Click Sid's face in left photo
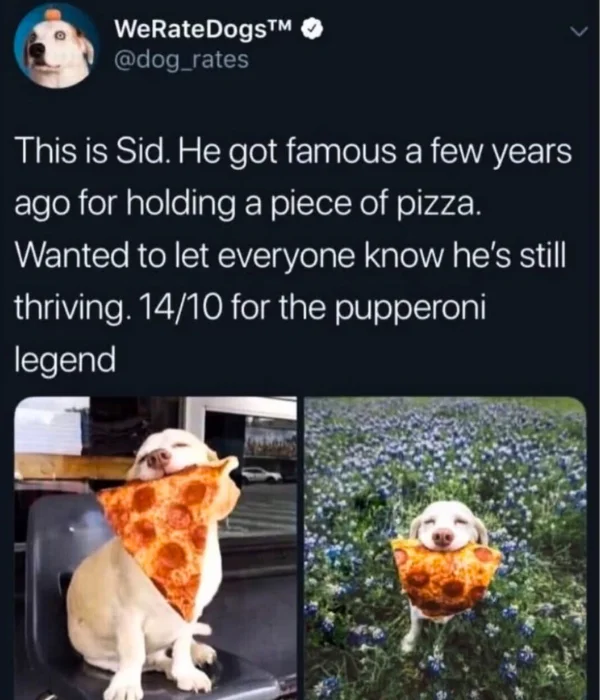Viewport: 600px width, 700px height. [170, 454]
